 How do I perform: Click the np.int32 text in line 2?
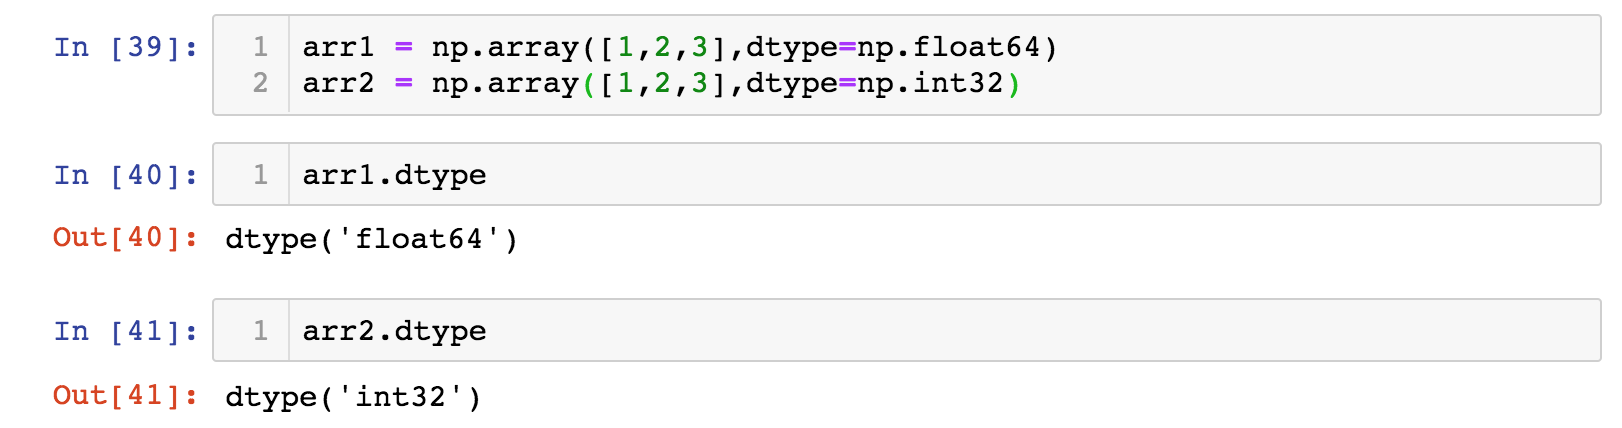point(930,83)
